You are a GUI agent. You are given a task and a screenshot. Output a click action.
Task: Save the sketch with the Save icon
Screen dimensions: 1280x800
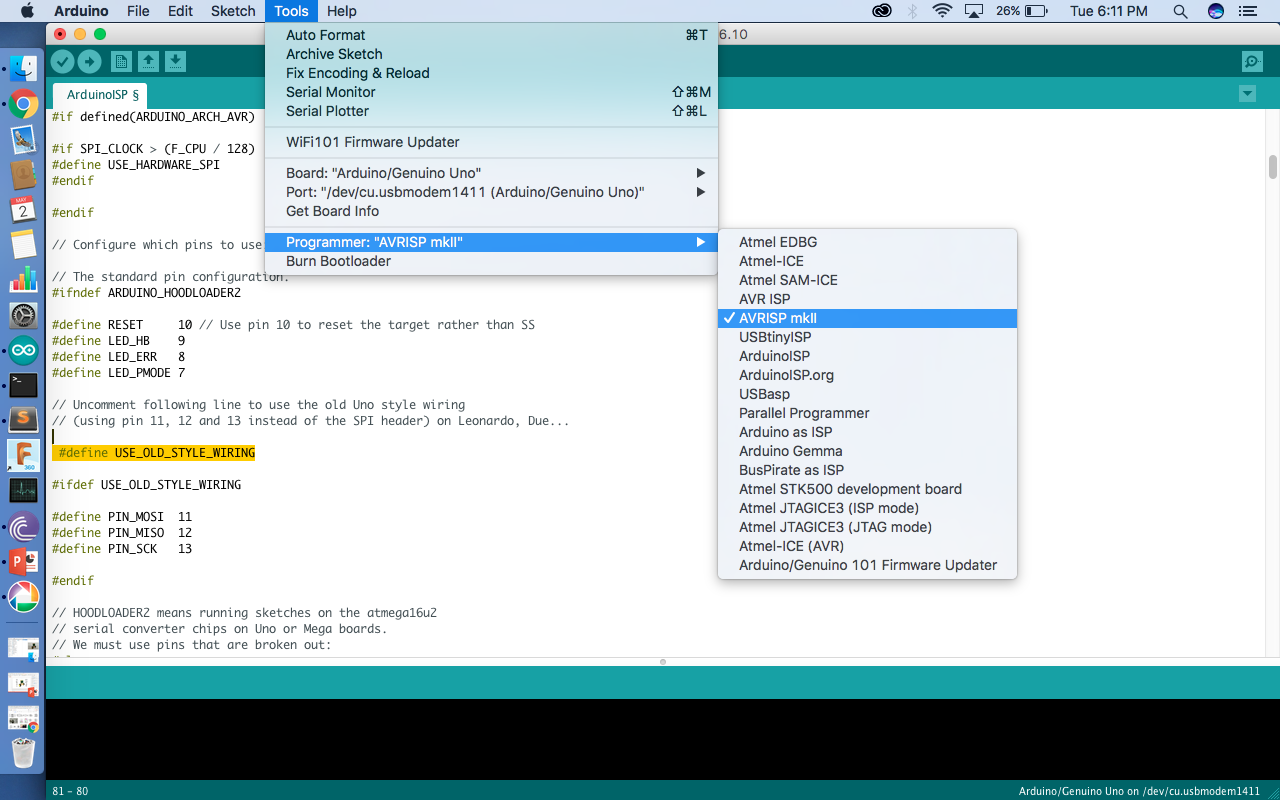[x=175, y=62]
